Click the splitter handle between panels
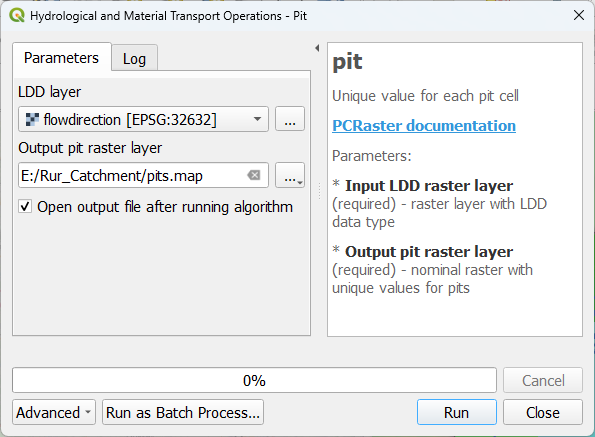The height and width of the screenshot is (437, 595). click(x=319, y=191)
